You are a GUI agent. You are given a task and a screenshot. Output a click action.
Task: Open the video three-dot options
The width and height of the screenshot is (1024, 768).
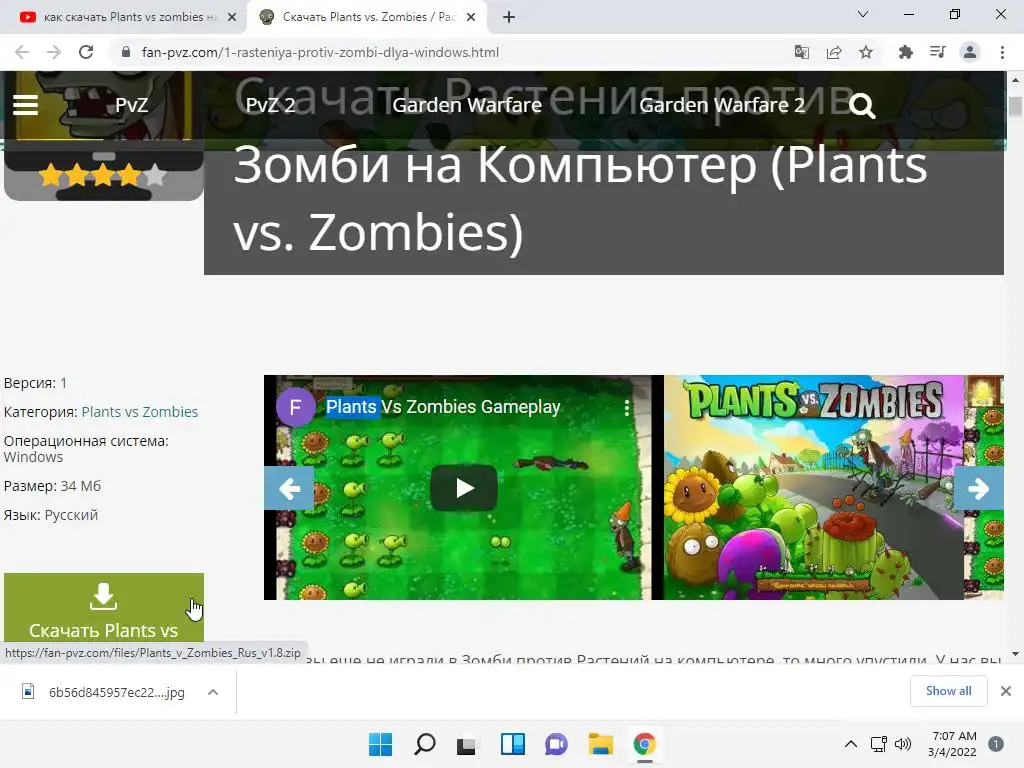[x=627, y=408]
